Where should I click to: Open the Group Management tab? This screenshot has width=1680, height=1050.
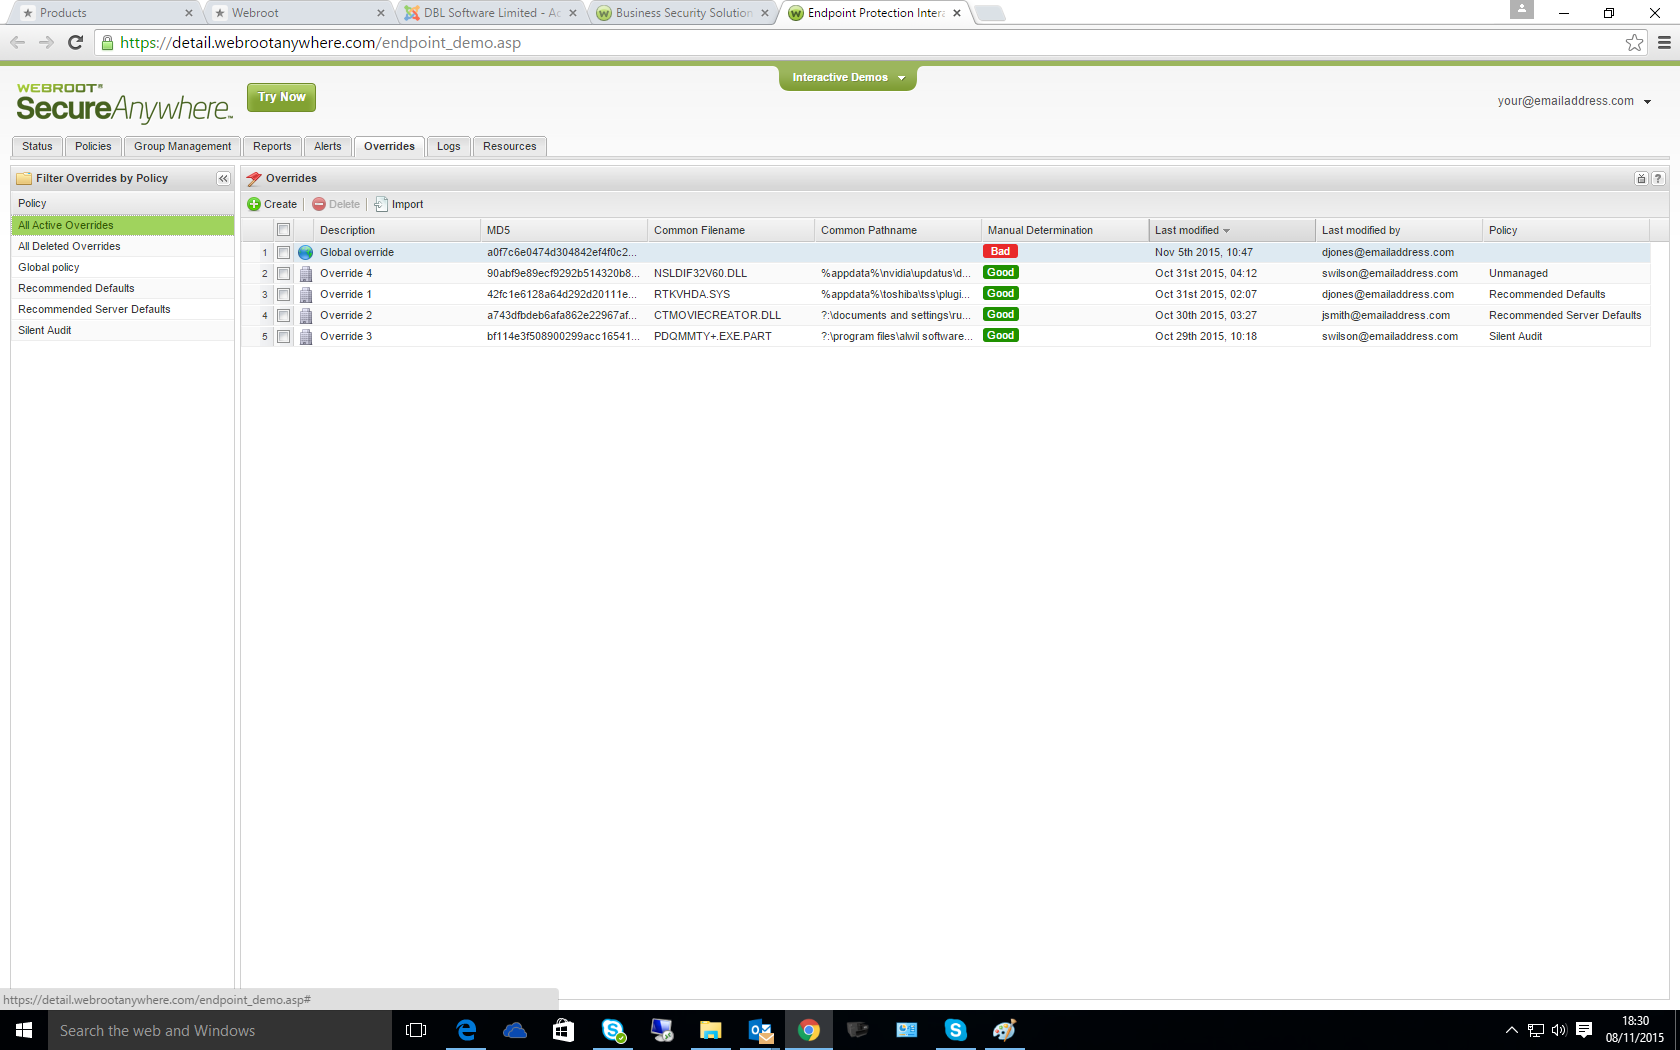pyautogui.click(x=182, y=146)
